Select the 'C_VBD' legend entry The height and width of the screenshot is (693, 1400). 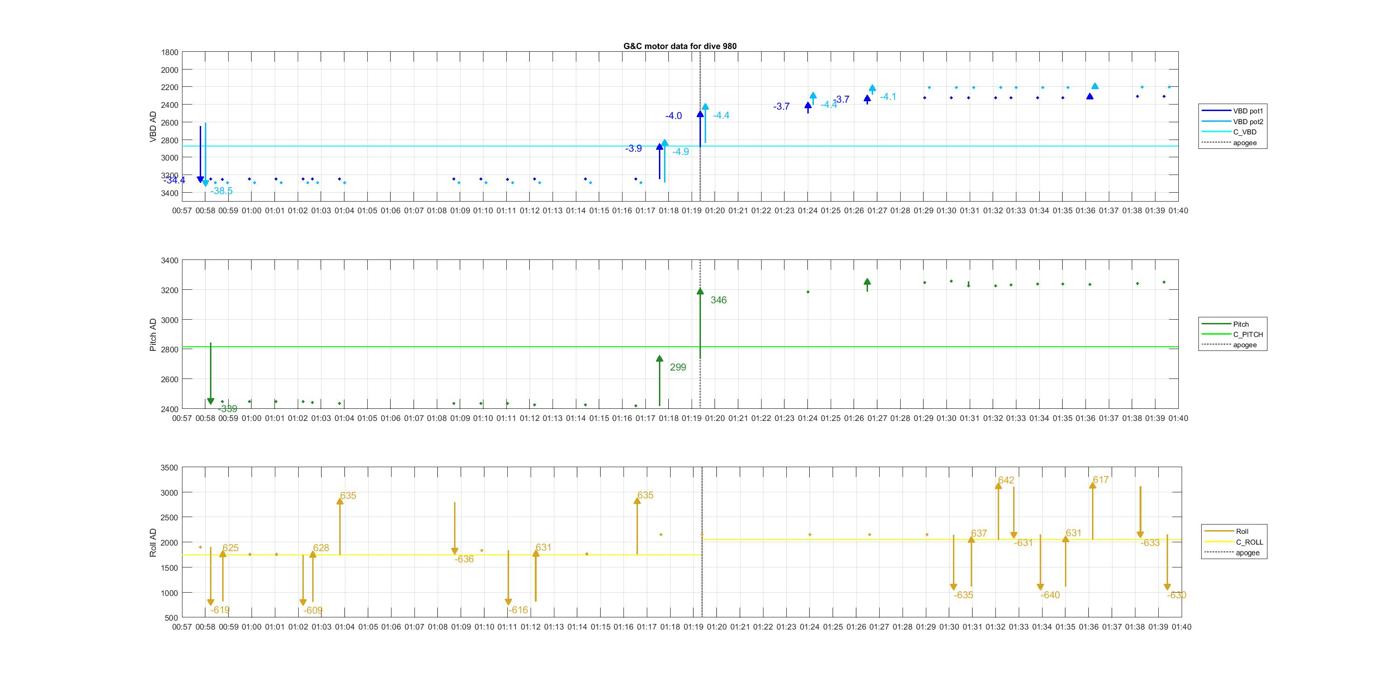click(1244, 132)
